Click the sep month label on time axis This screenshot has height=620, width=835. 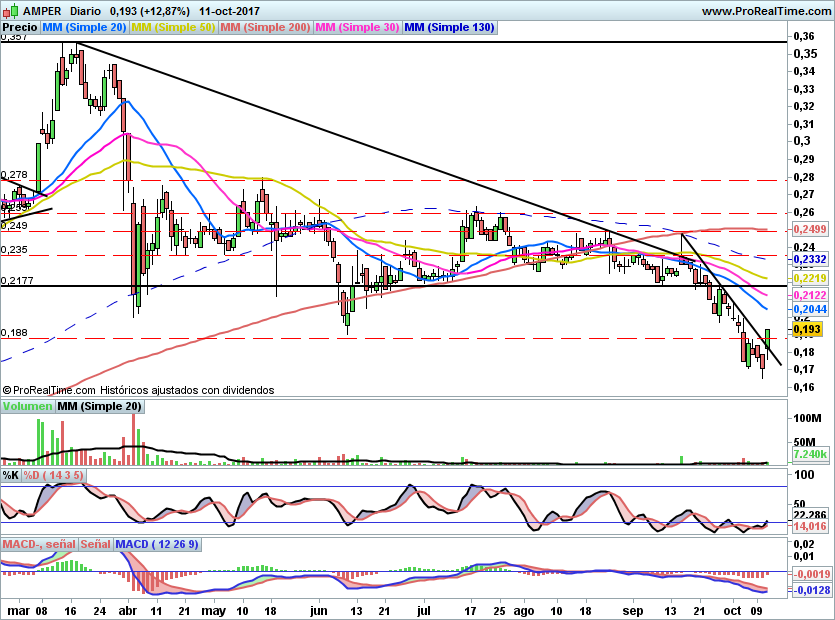tap(633, 611)
